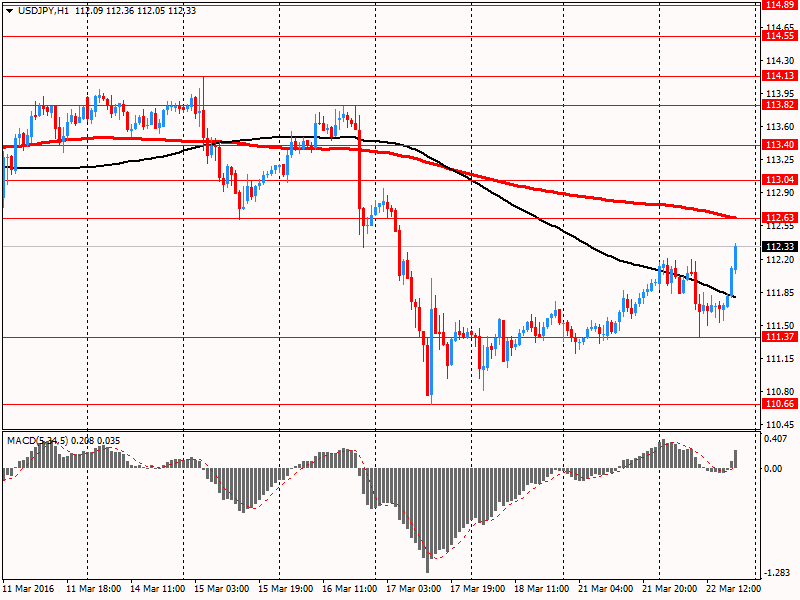This screenshot has width=800, height=600.
Task: Select the 113.04 red price label
Action: [x=780, y=180]
